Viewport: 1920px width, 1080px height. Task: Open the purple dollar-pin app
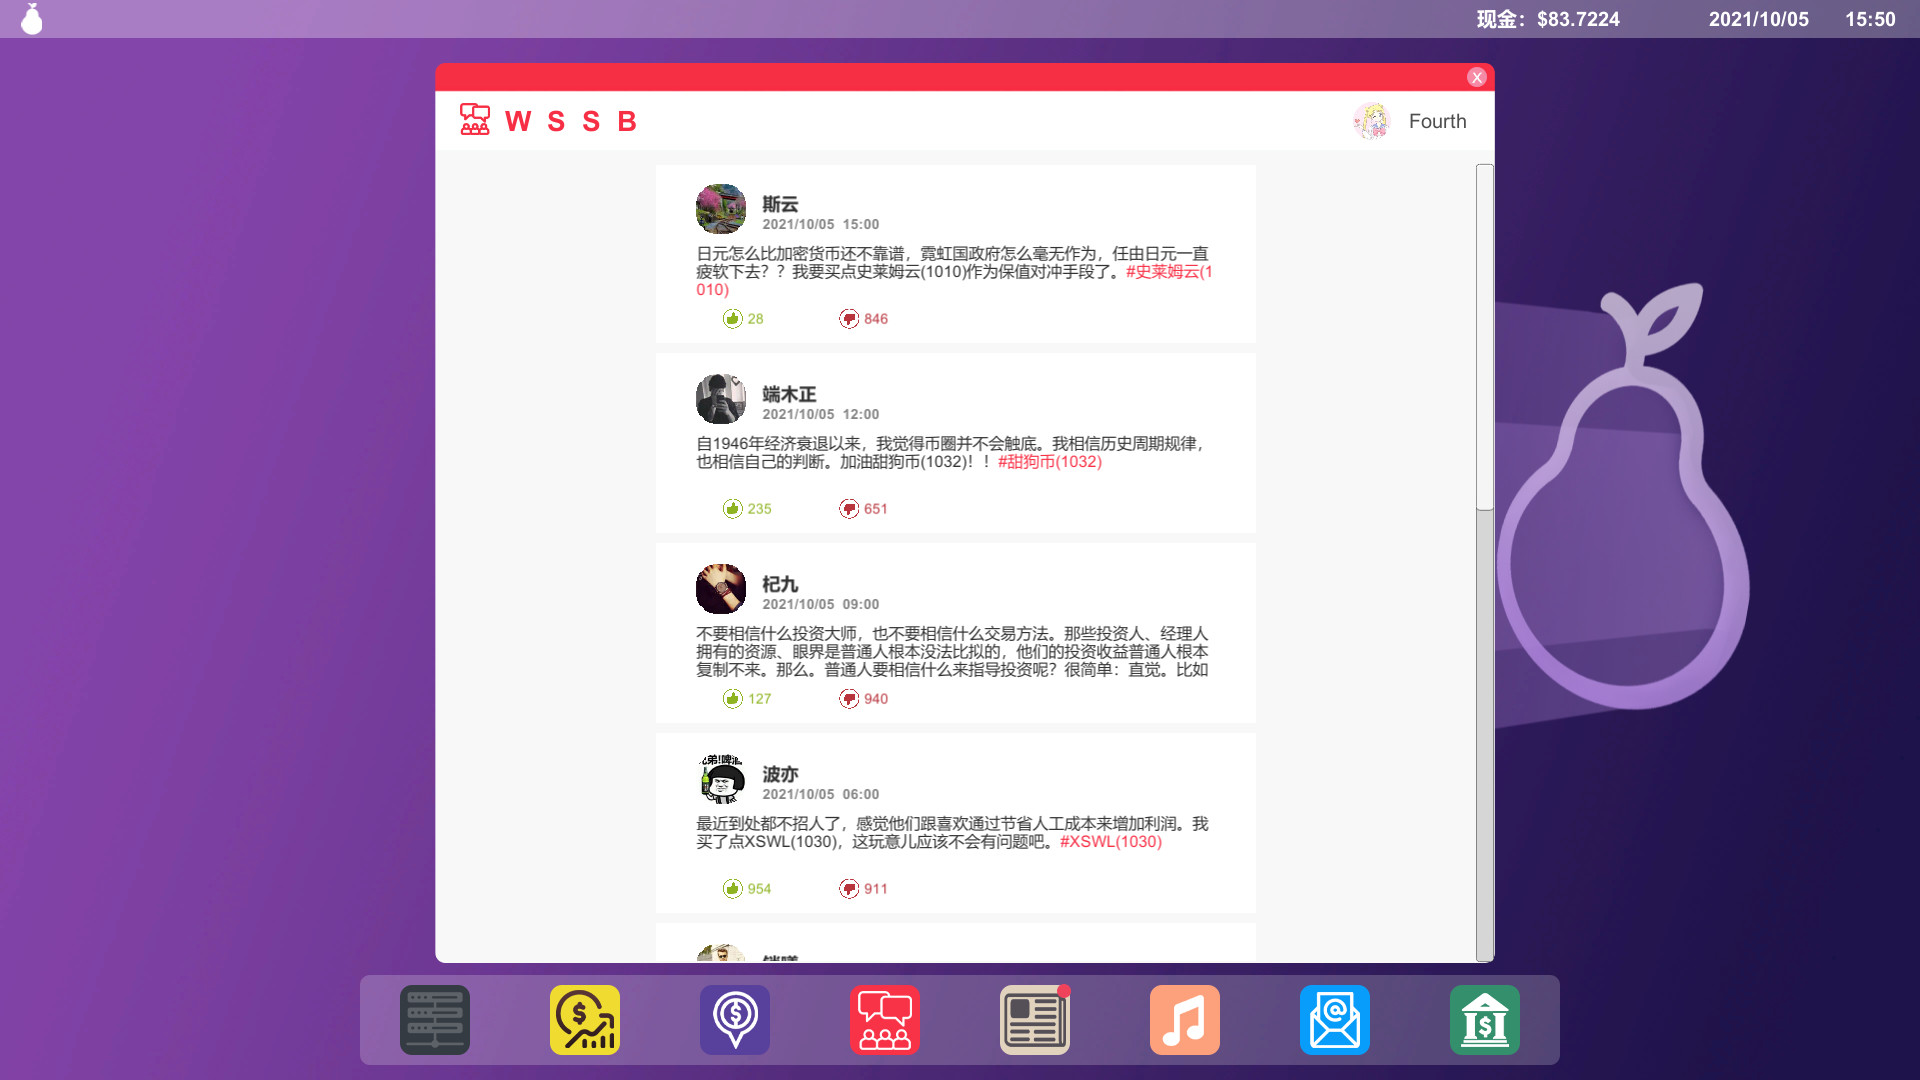pyautogui.click(x=734, y=1020)
